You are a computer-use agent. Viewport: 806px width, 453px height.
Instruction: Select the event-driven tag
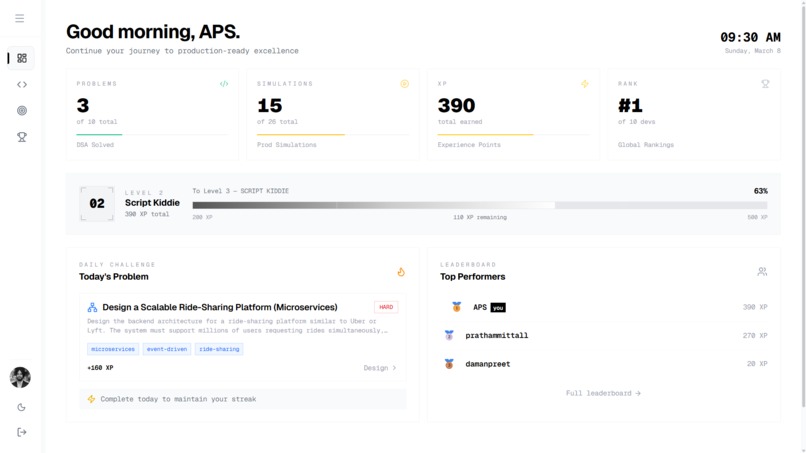pyautogui.click(x=167, y=349)
